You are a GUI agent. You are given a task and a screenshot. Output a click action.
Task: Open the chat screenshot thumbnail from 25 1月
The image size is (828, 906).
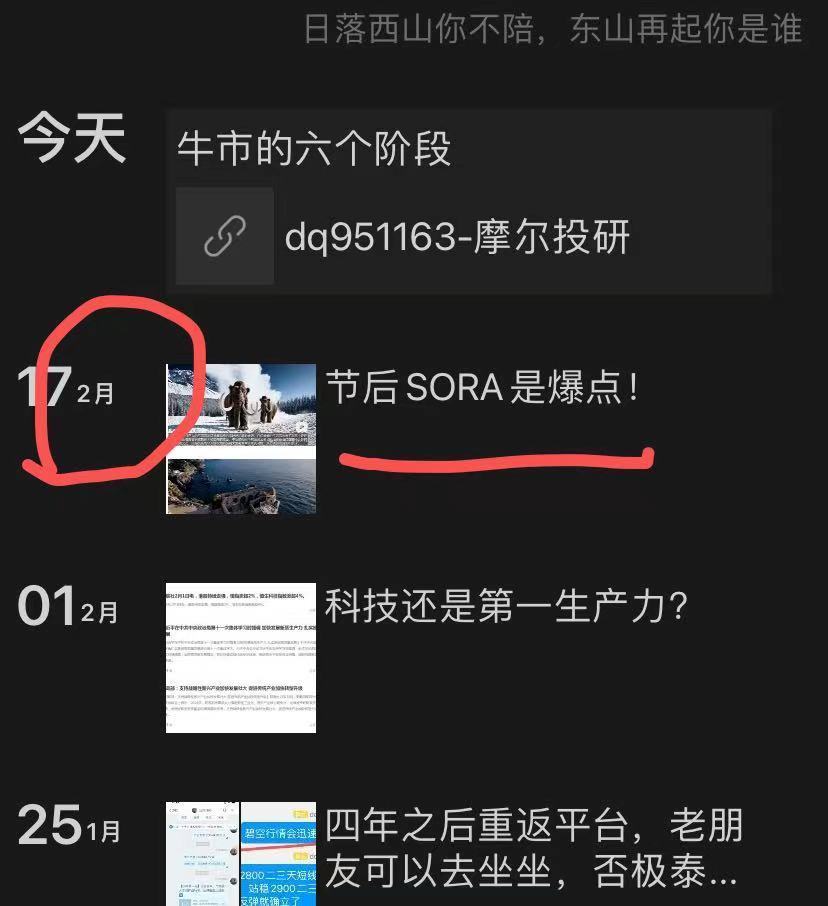click(202, 854)
